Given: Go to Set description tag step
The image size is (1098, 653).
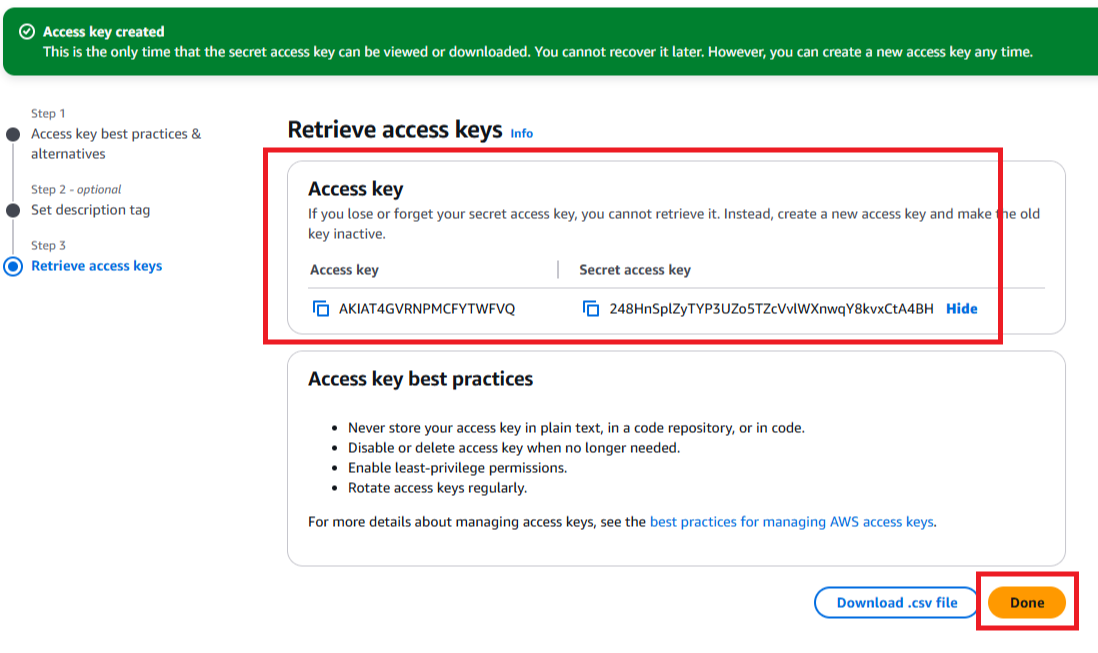Looking at the screenshot, I should click(90, 210).
